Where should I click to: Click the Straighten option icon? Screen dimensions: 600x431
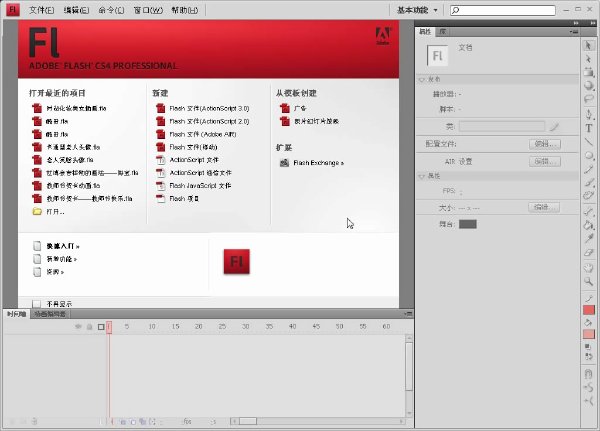(589, 401)
